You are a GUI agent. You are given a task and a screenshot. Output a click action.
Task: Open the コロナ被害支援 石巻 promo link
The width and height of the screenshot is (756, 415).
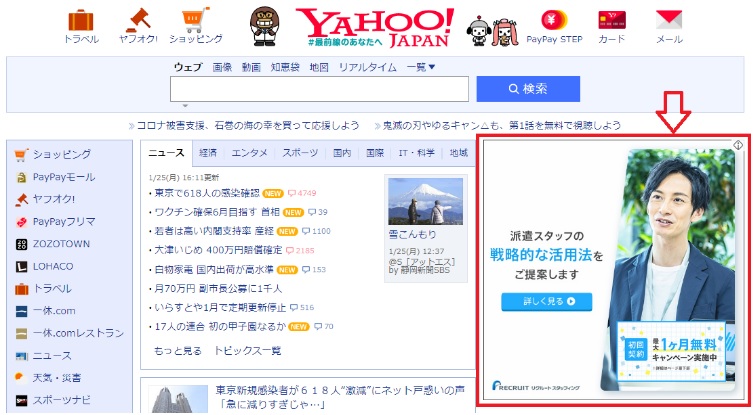click(x=248, y=125)
